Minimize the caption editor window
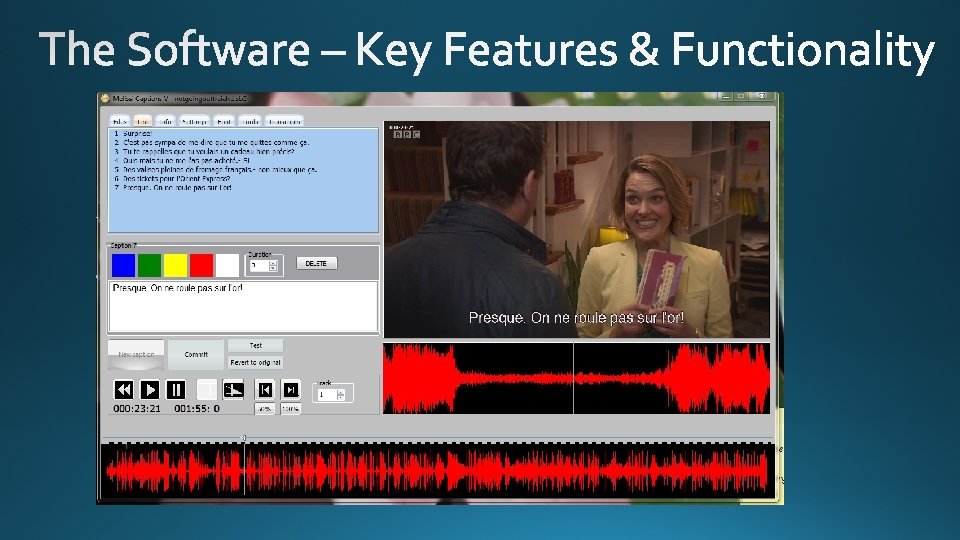Image resolution: width=960 pixels, height=540 pixels. [726, 97]
